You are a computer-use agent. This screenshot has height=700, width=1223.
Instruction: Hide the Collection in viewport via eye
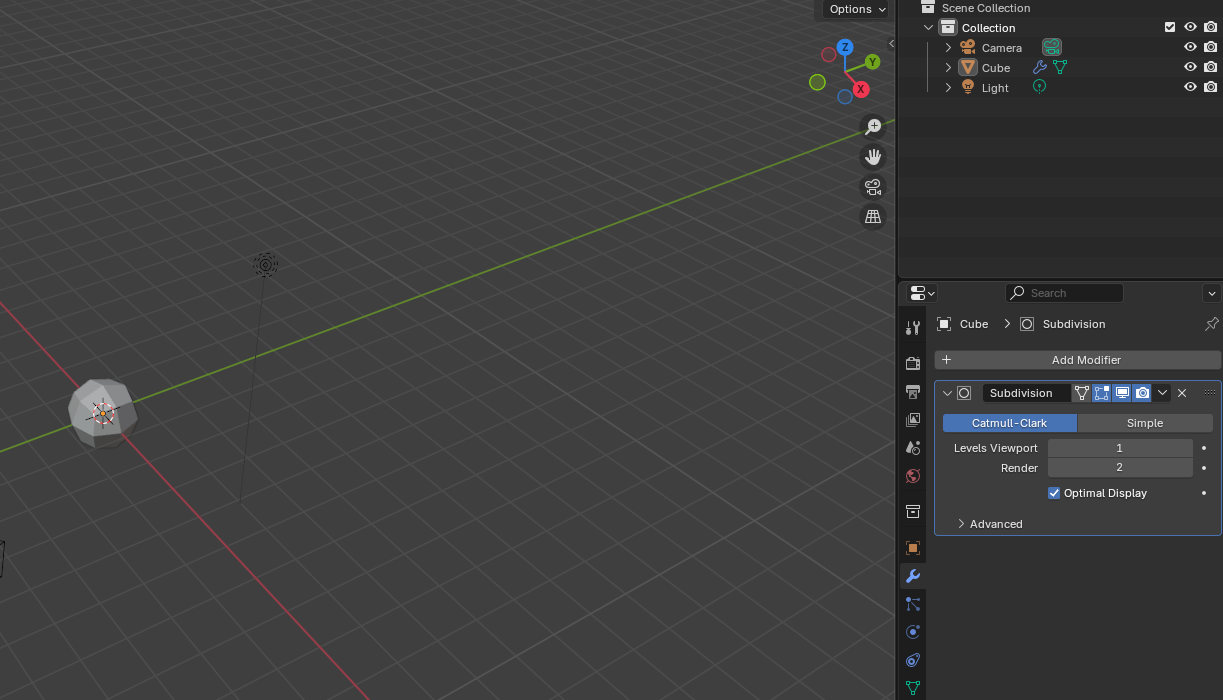point(1190,27)
